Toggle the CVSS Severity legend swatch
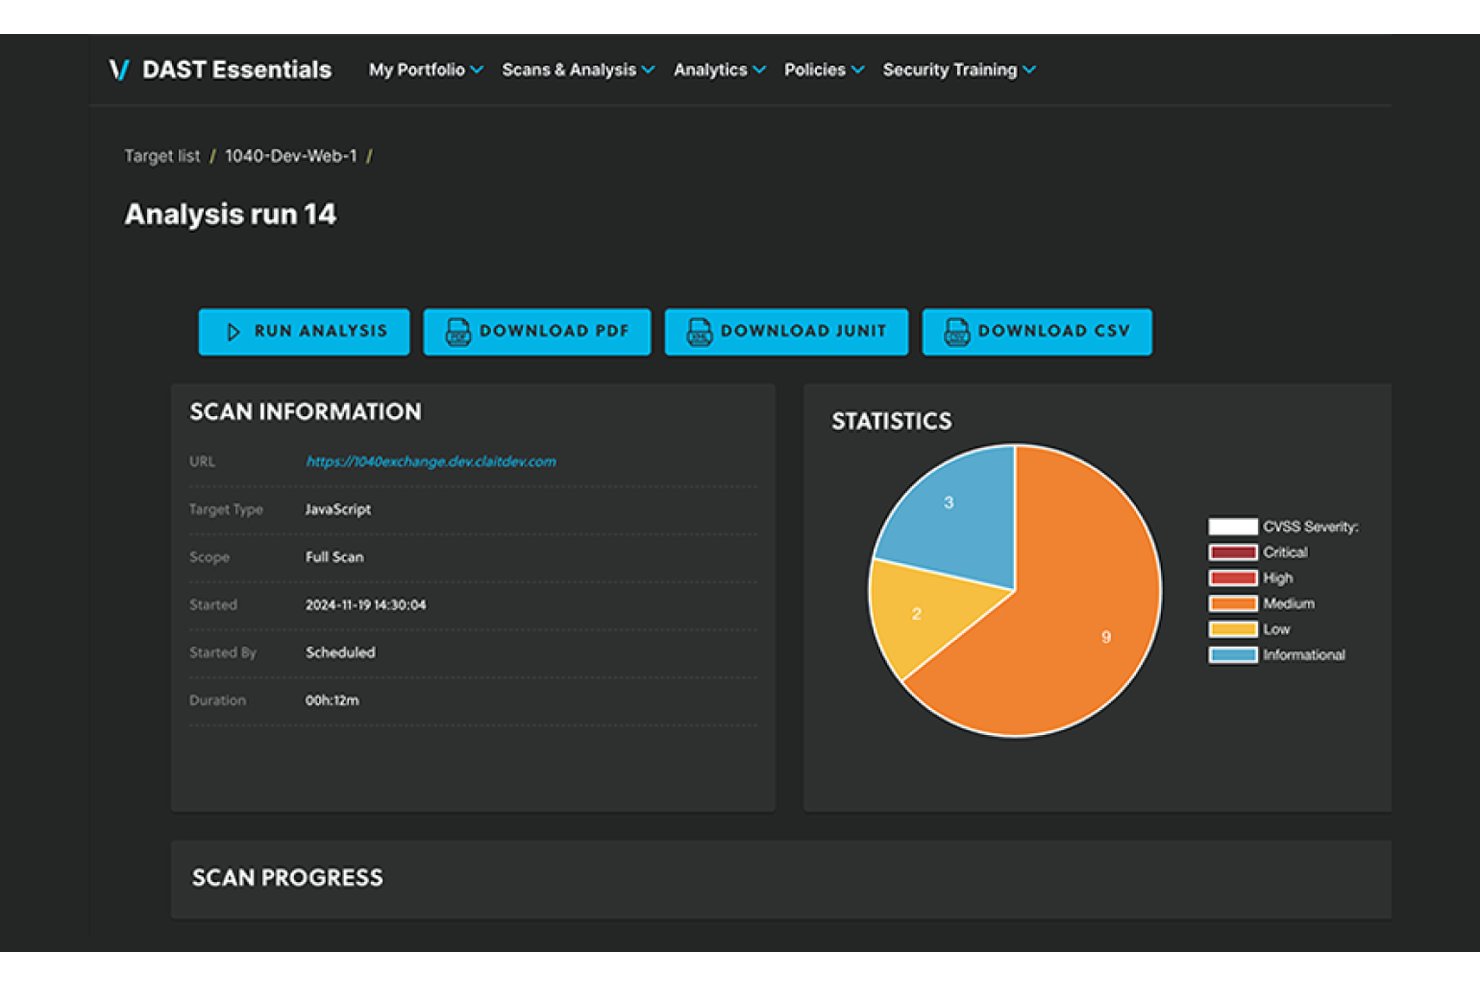 point(1233,527)
